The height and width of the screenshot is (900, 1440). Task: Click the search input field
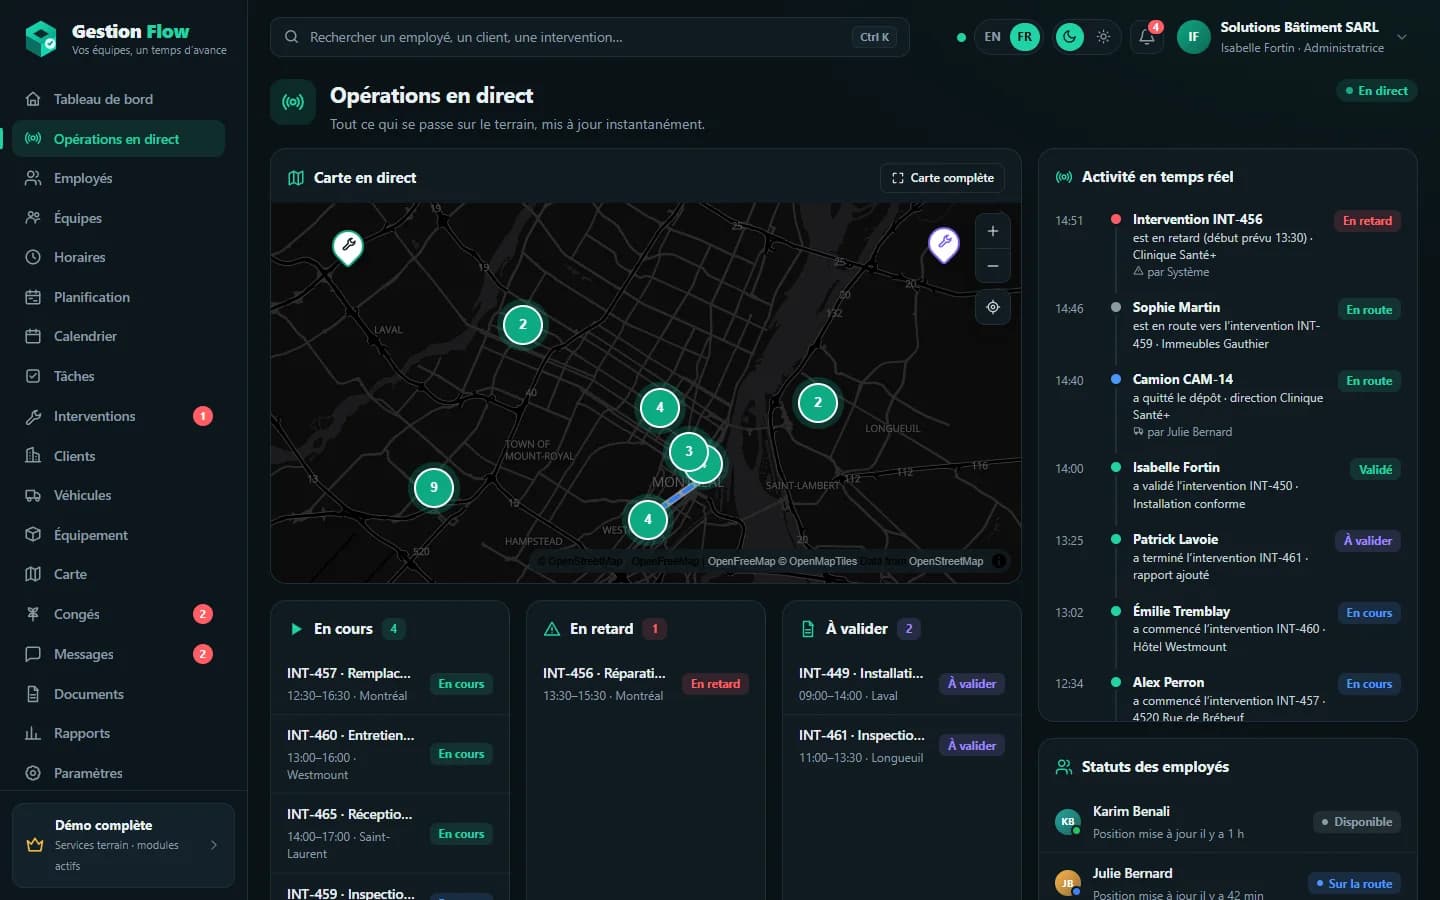pyautogui.click(x=590, y=37)
